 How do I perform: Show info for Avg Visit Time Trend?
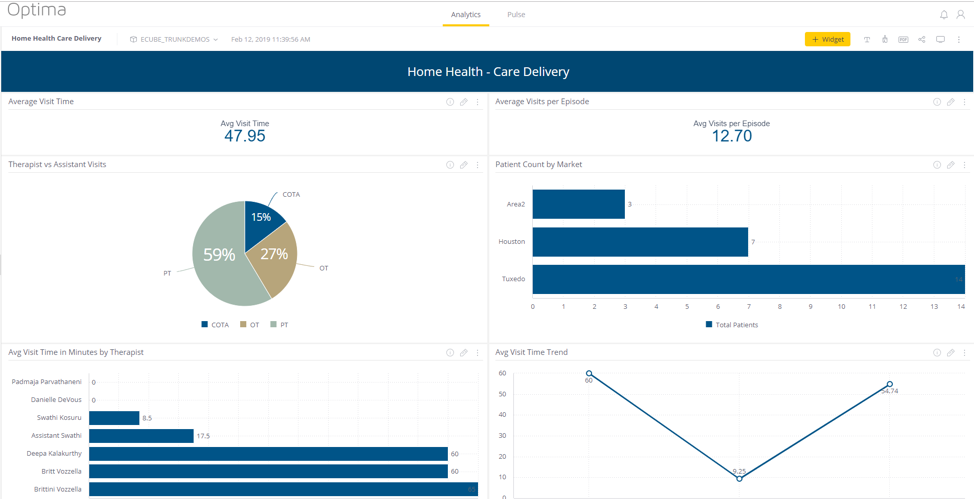(937, 352)
